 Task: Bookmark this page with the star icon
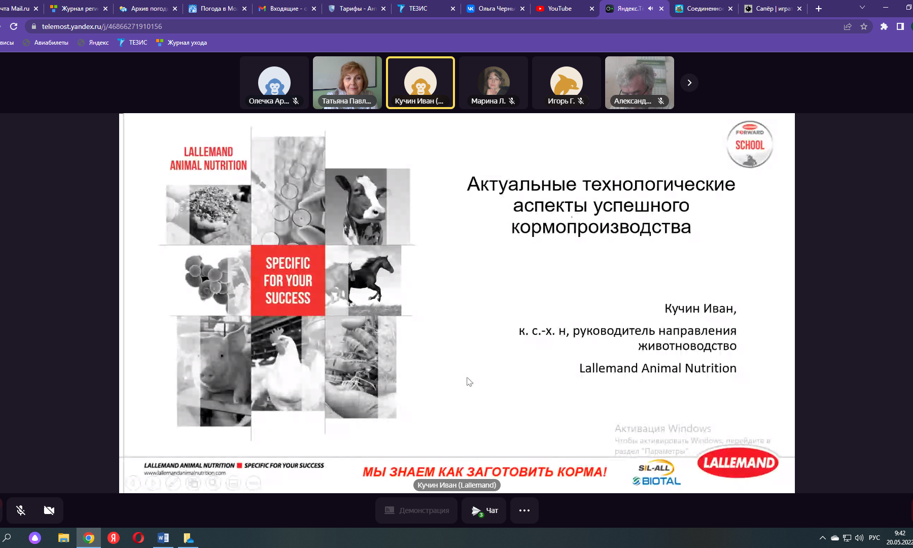864,26
